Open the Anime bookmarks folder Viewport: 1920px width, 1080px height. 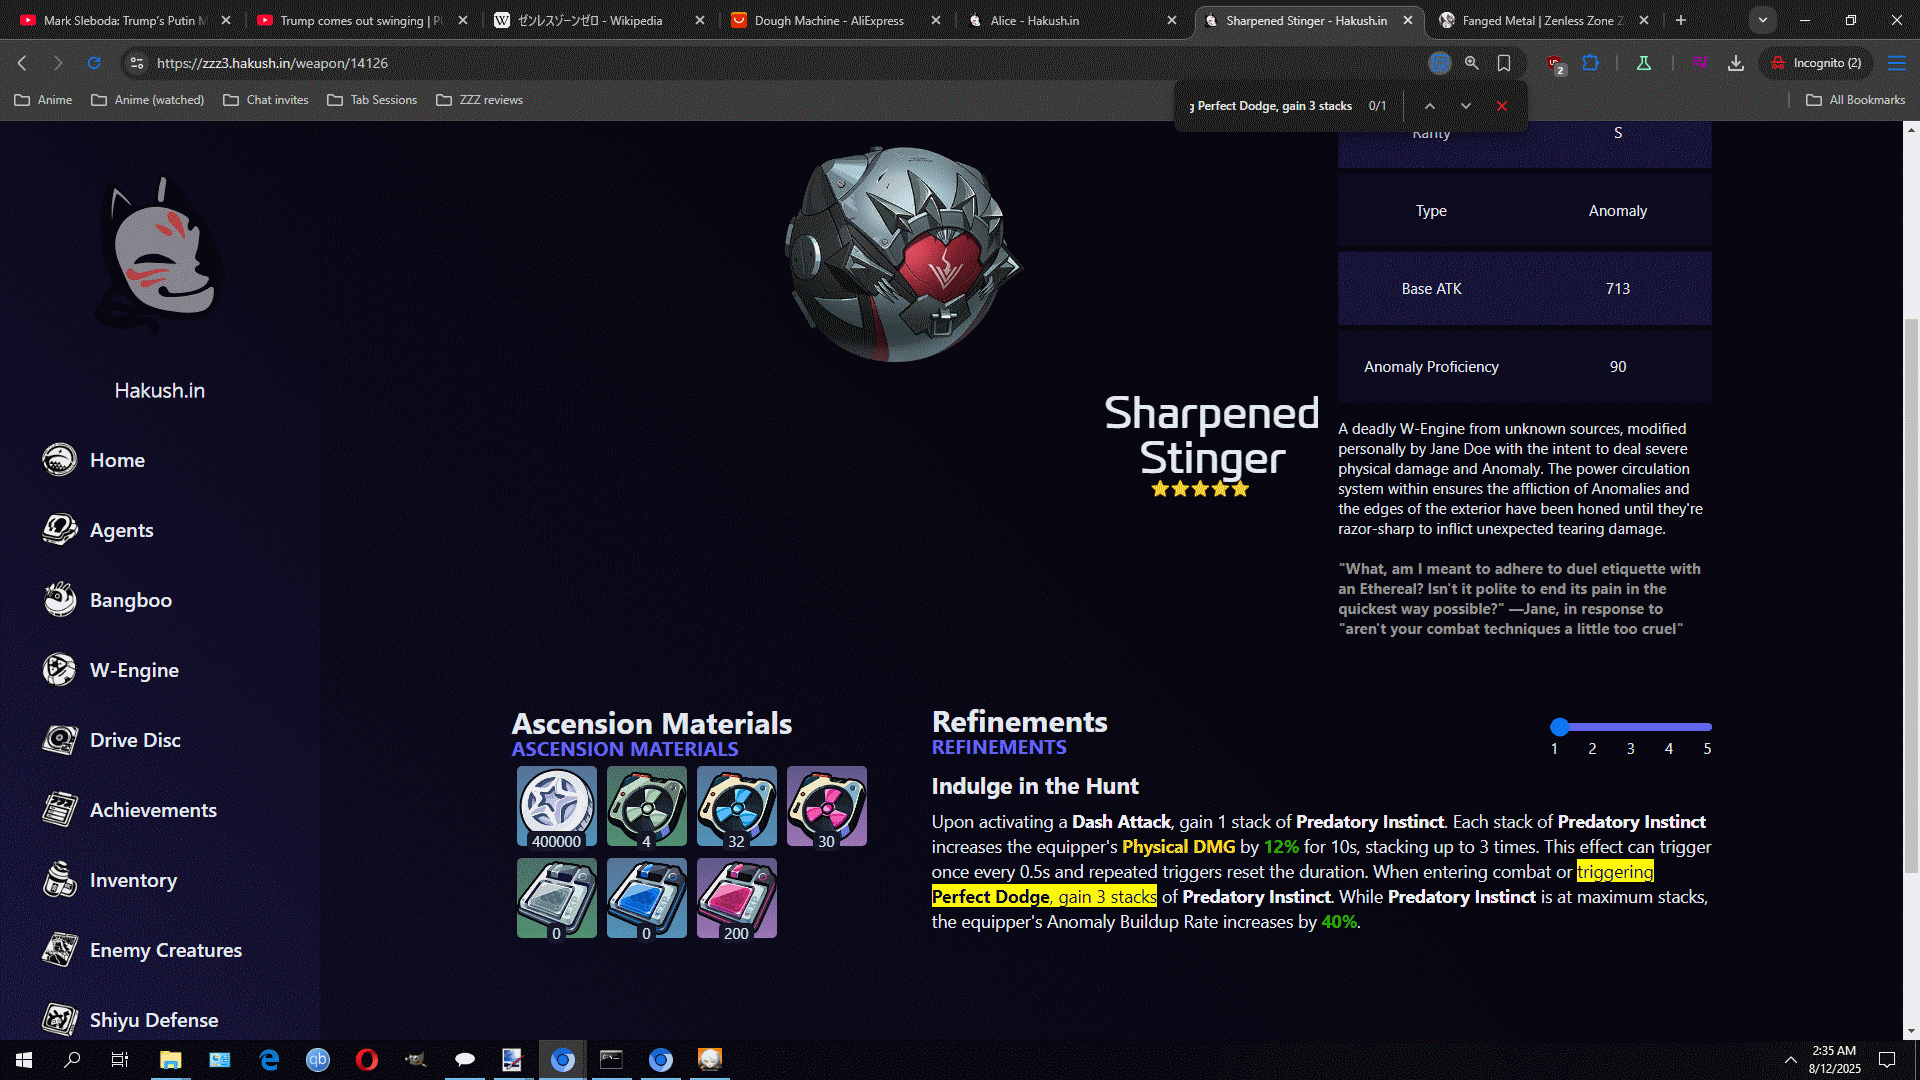(43, 100)
